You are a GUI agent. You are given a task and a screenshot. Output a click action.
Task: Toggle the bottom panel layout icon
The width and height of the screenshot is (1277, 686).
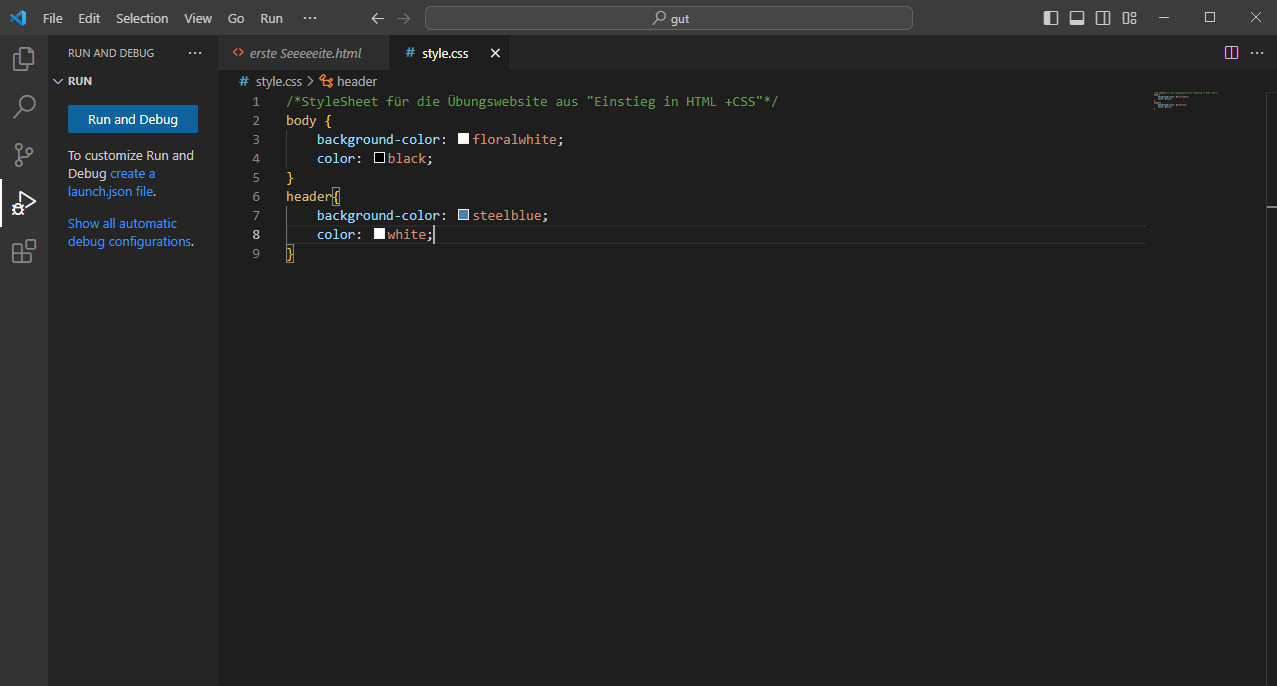coord(1077,18)
